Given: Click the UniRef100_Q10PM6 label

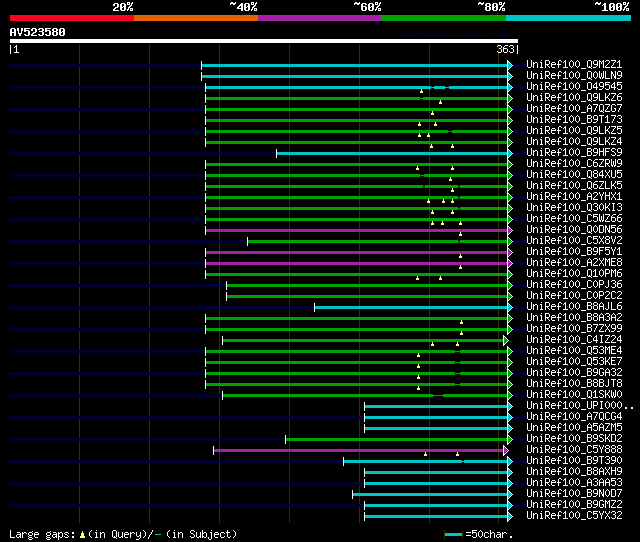Looking at the screenshot, I should [574, 274].
